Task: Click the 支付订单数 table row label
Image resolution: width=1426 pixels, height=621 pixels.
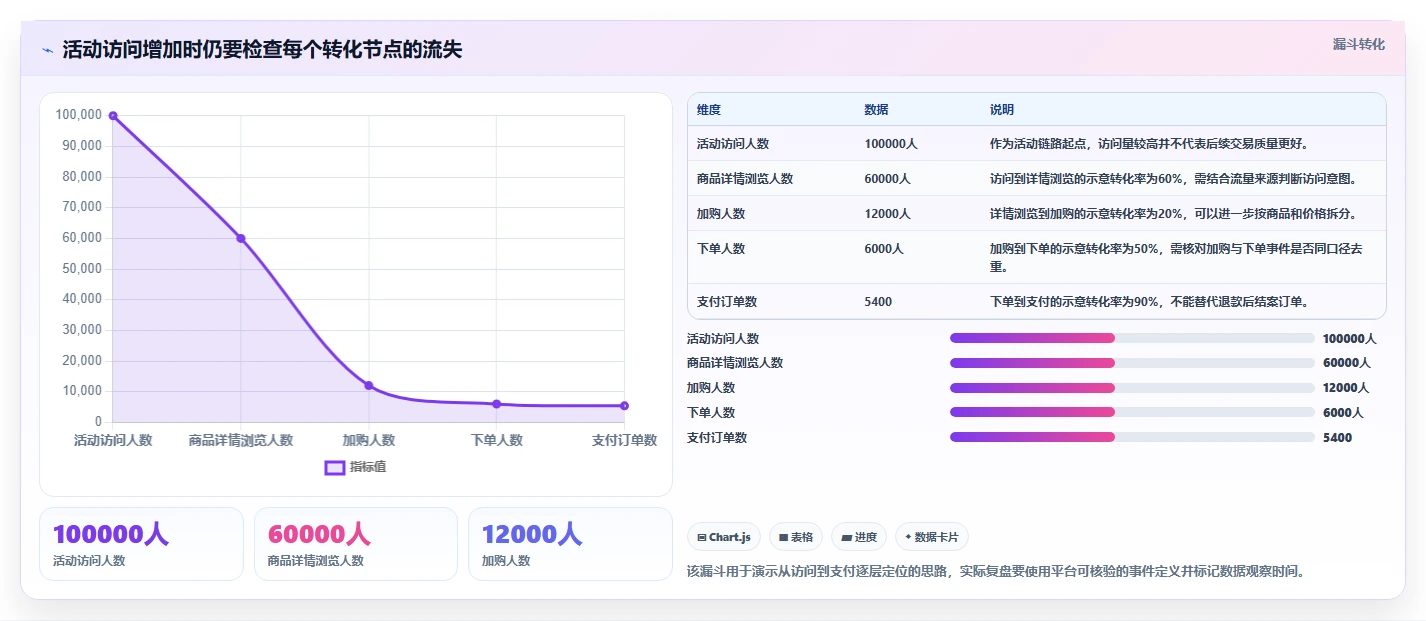Action: coord(727,301)
